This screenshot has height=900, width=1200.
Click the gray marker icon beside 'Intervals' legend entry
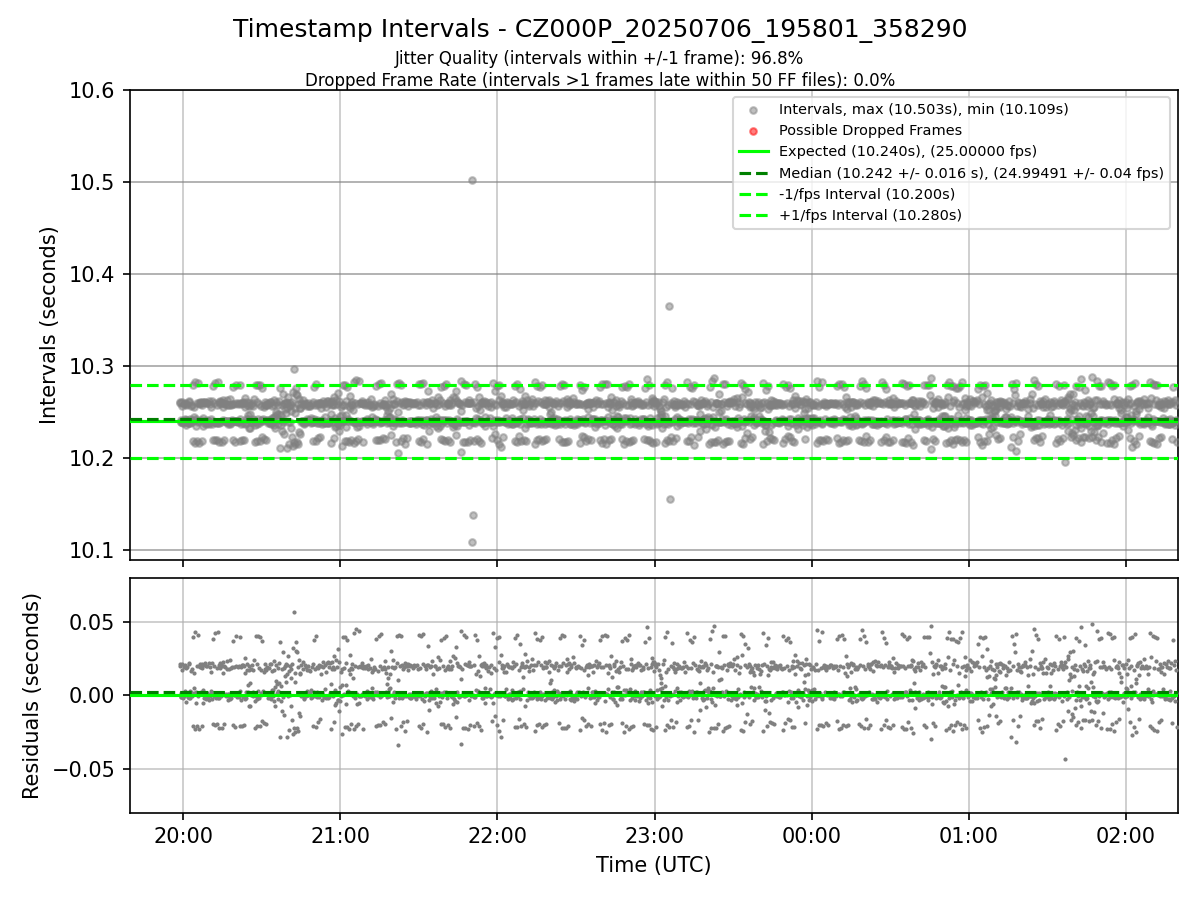(754, 110)
